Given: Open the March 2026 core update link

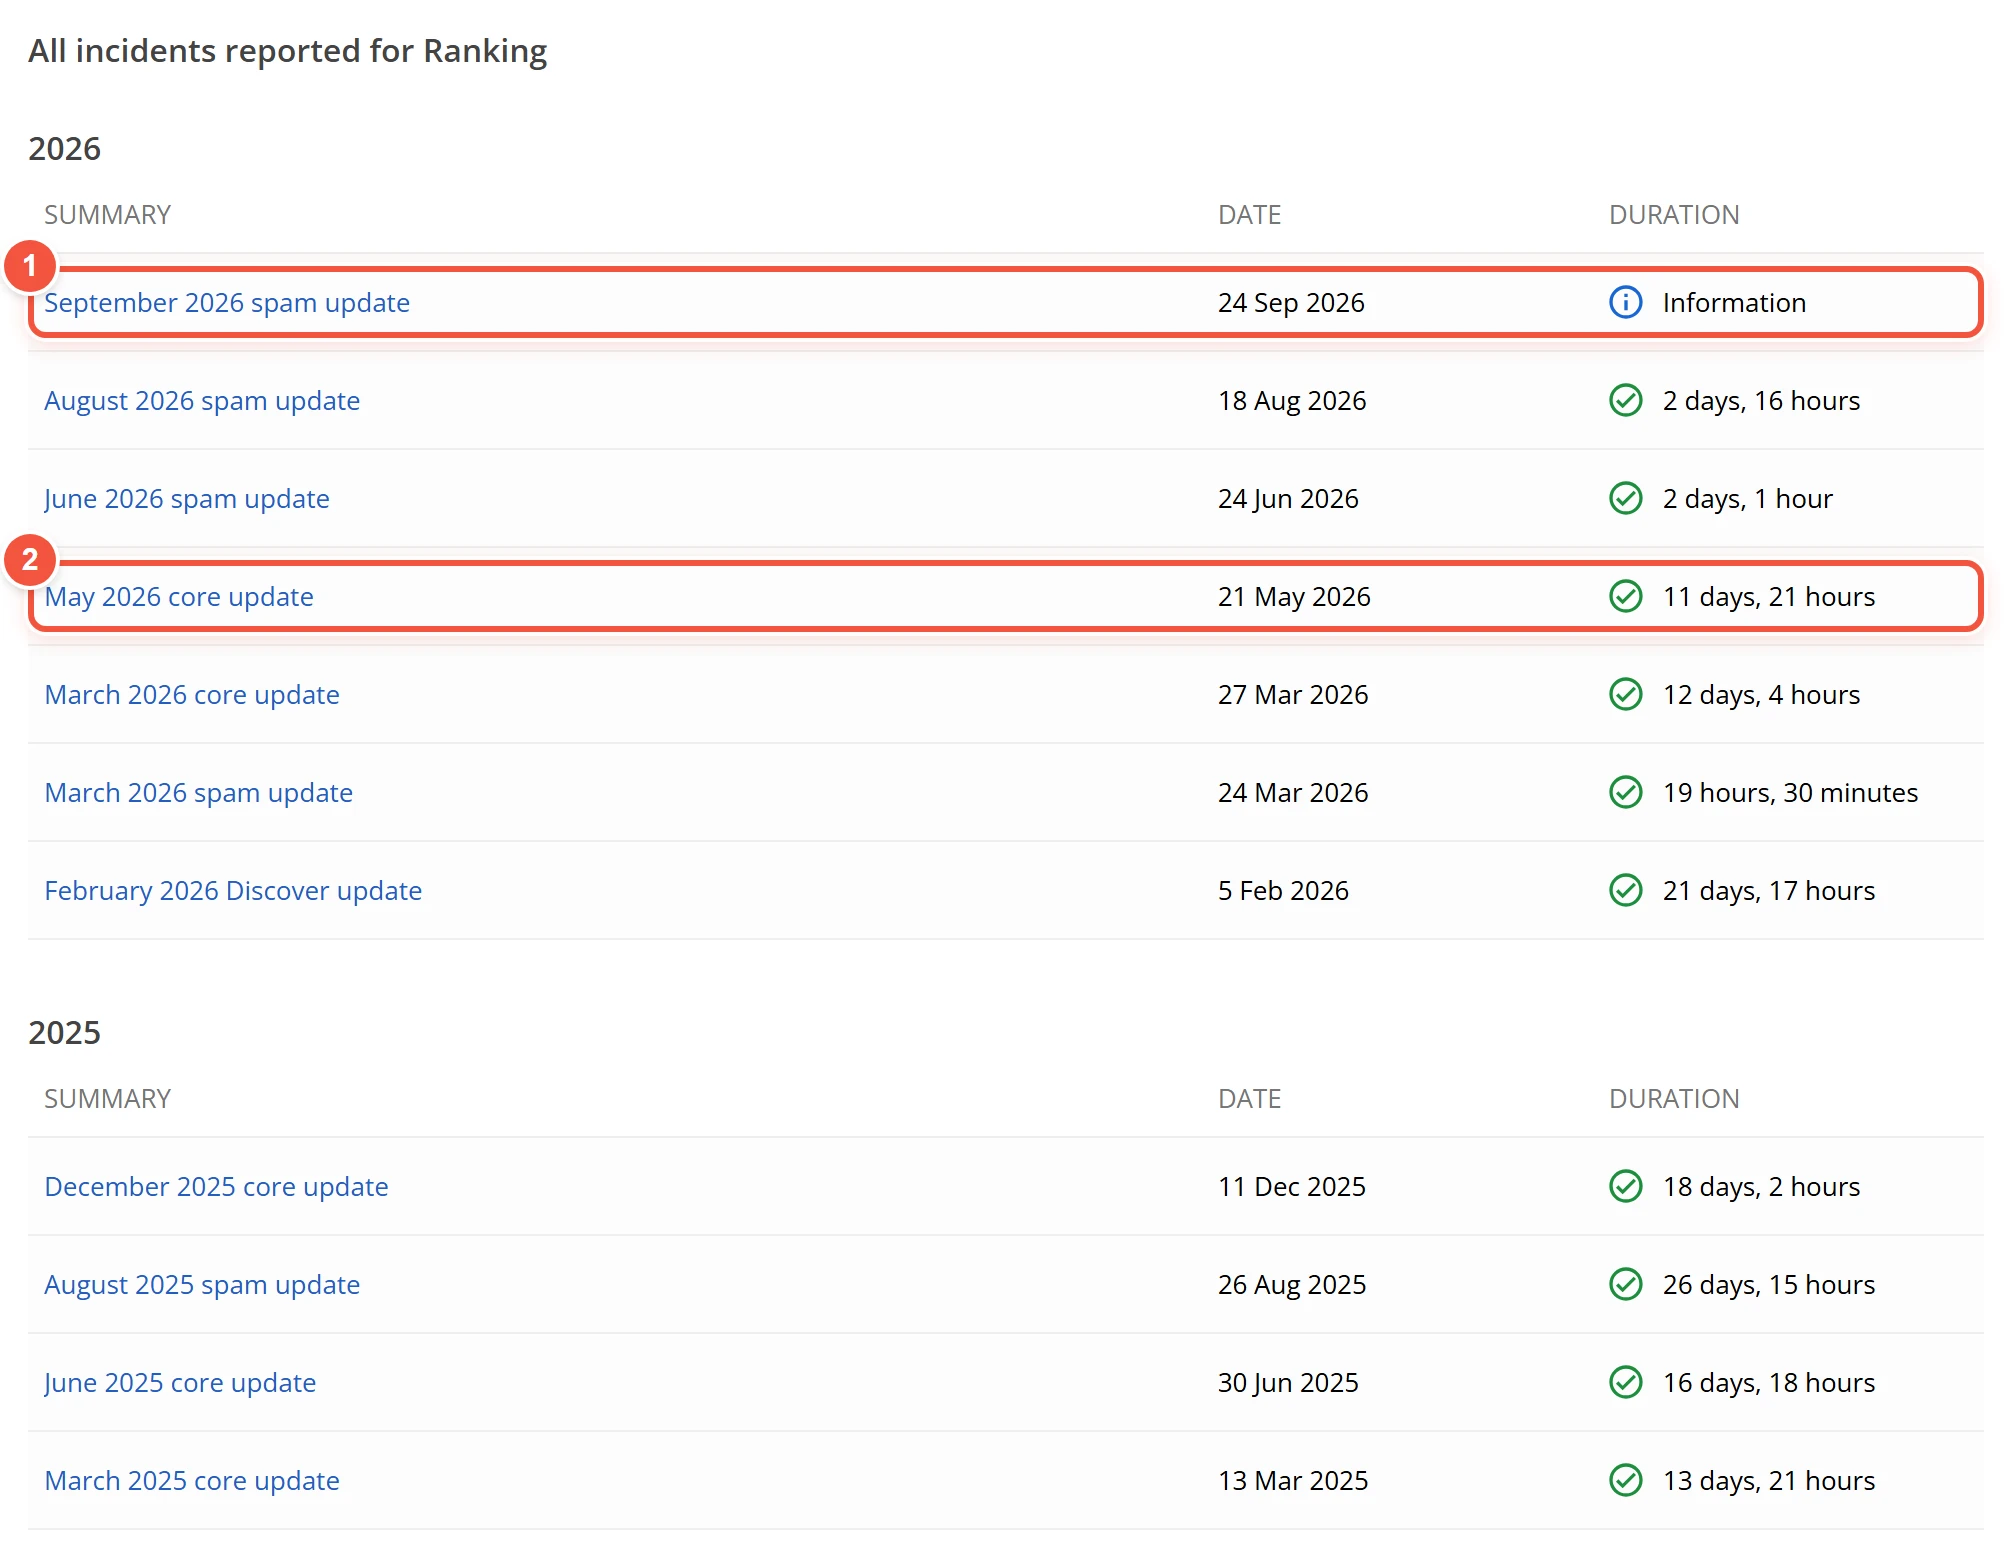Looking at the screenshot, I should 192,695.
